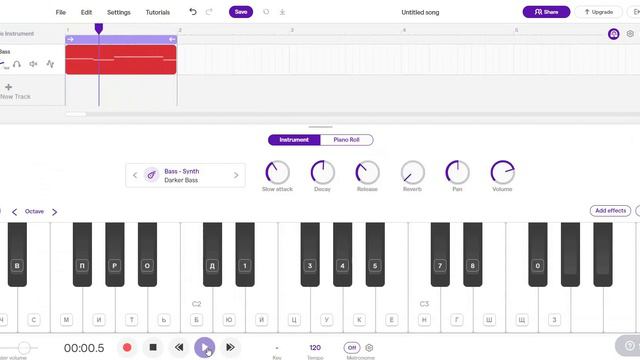Screen dimensions: 640x360
Task: Play the black key labeled П
Action: (x=82, y=254)
